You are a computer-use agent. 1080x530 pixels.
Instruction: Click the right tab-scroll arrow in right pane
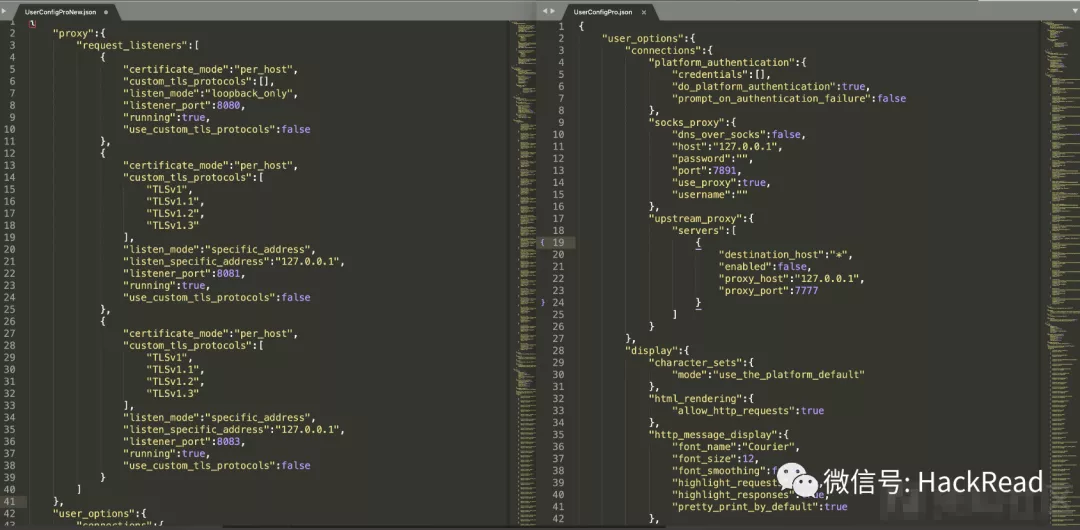[x=552, y=12]
